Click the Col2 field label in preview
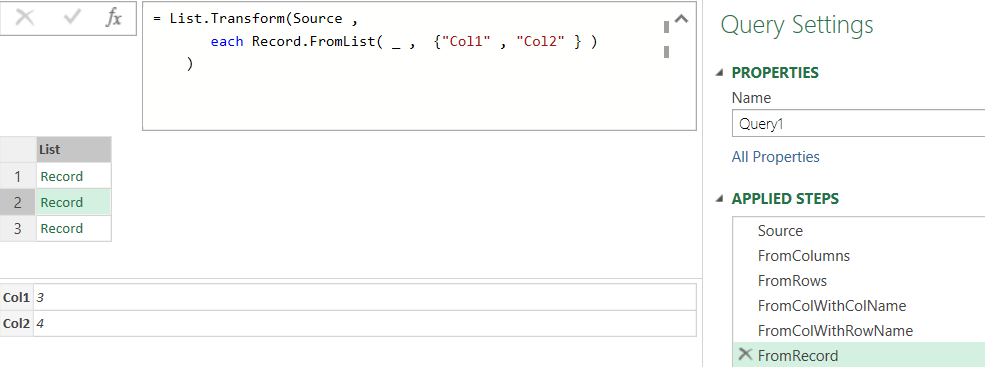The width and height of the screenshot is (985, 367). click(16, 324)
